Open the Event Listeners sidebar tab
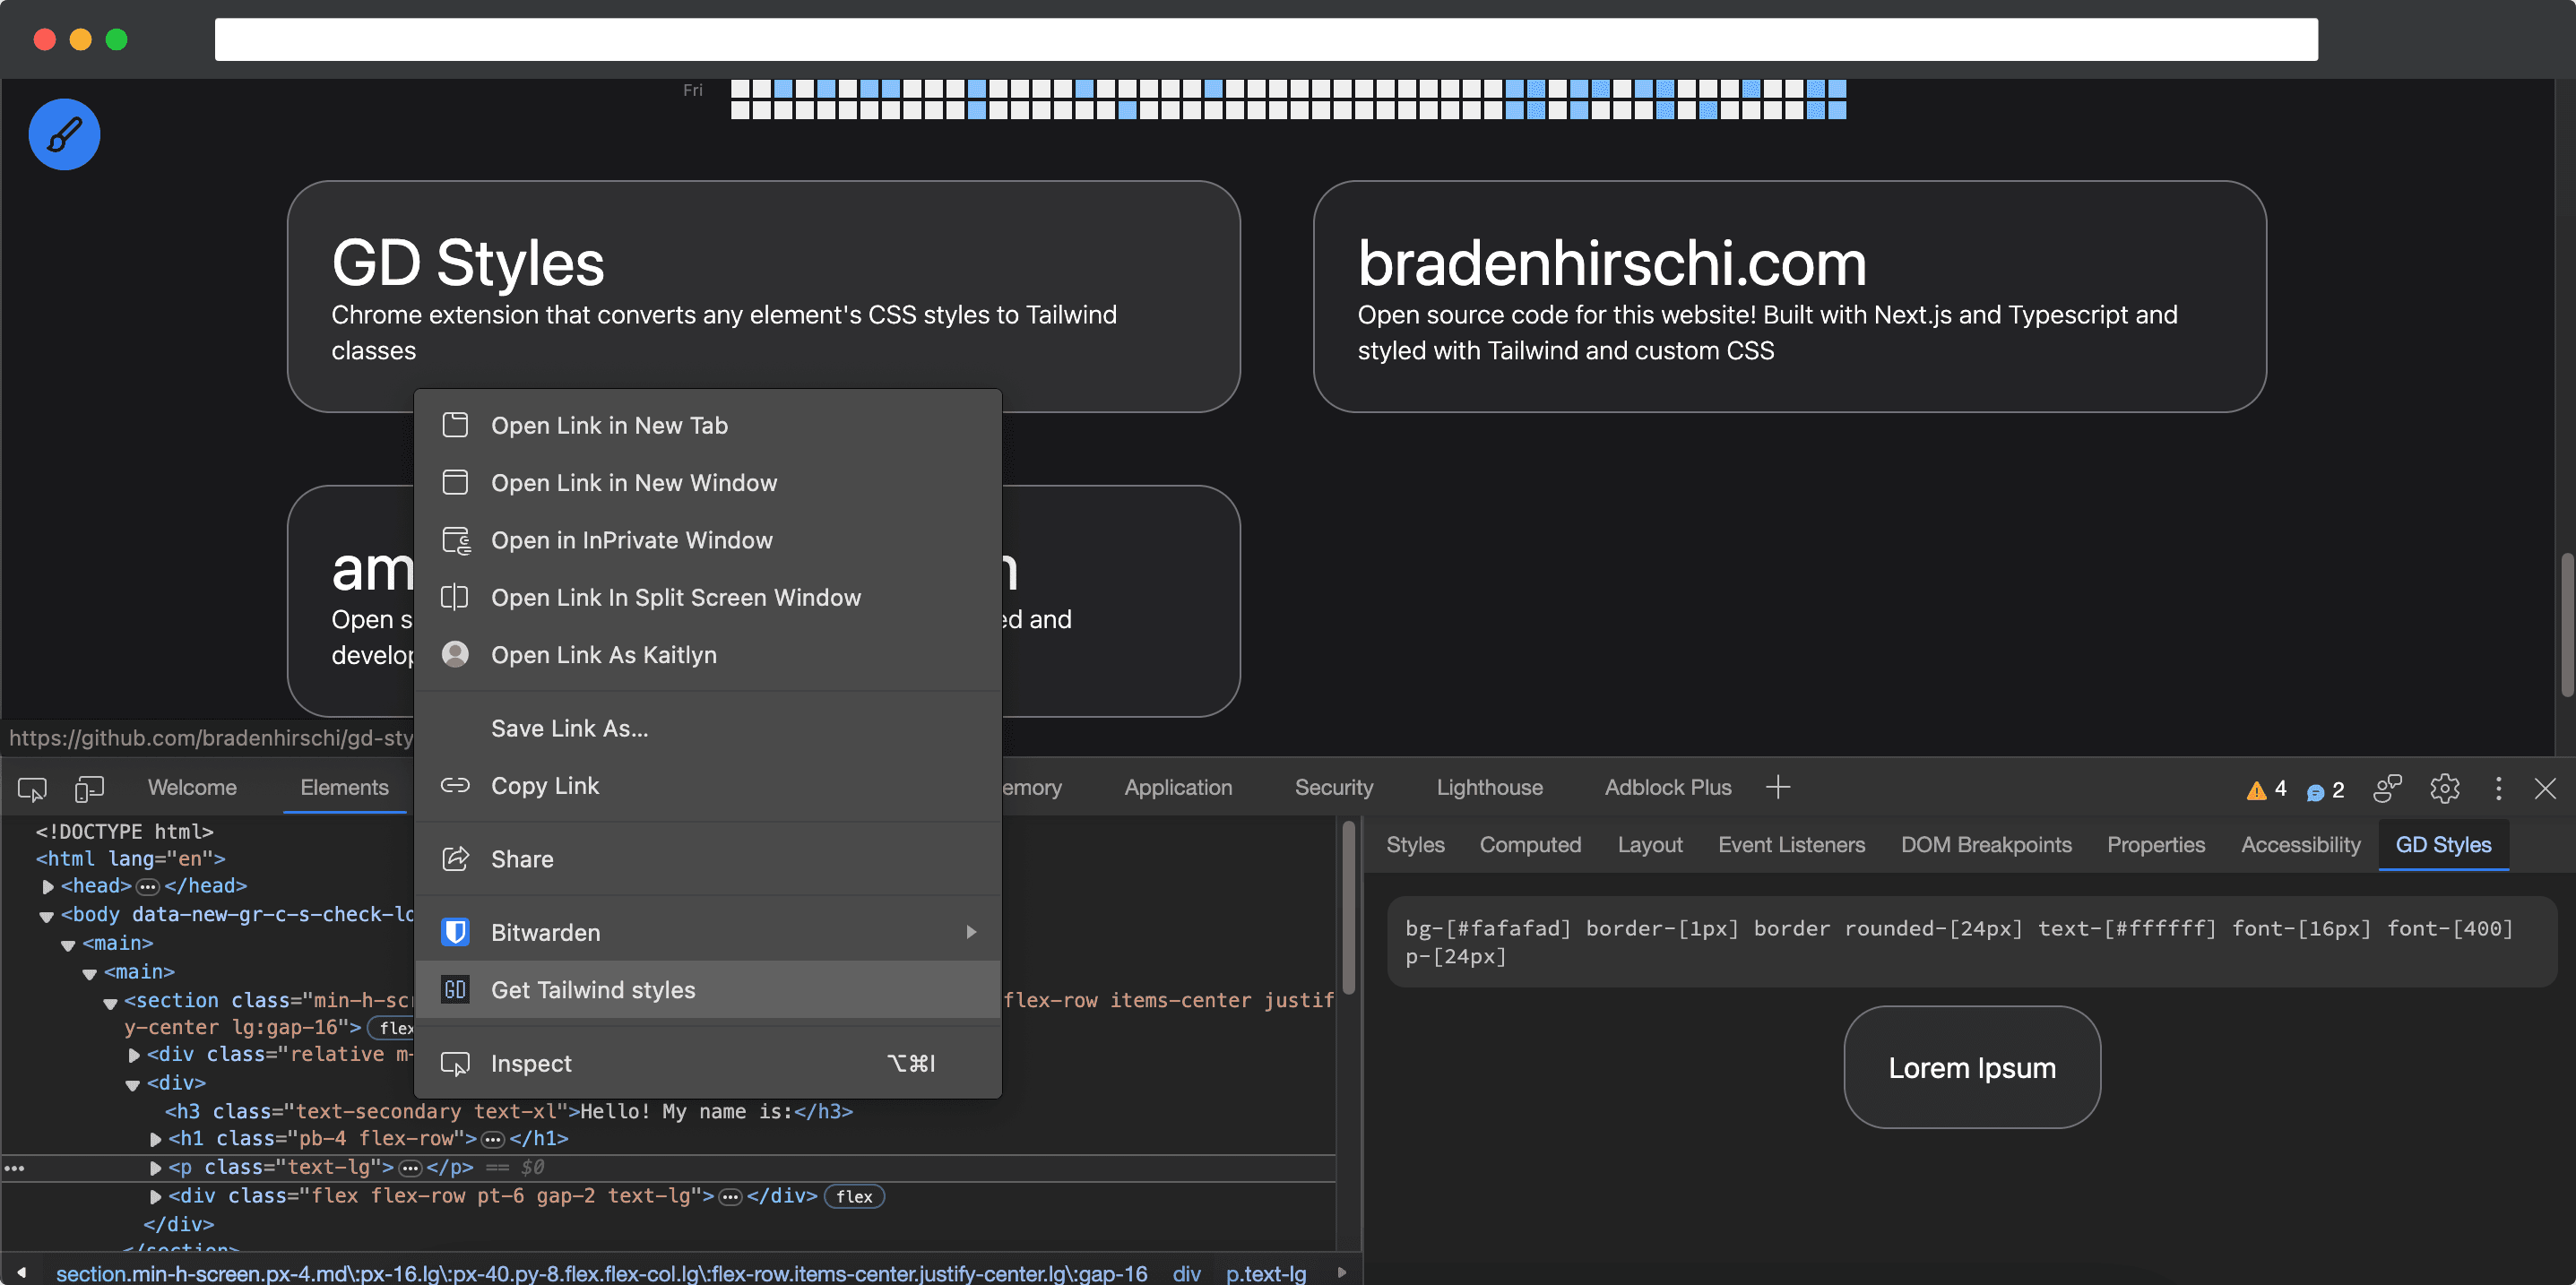2576x1285 pixels. point(1791,845)
